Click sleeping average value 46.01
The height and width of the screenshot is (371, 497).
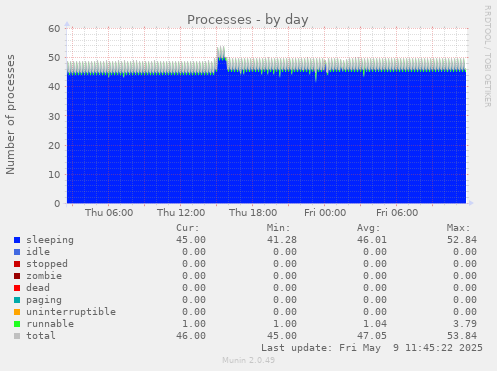(x=372, y=240)
